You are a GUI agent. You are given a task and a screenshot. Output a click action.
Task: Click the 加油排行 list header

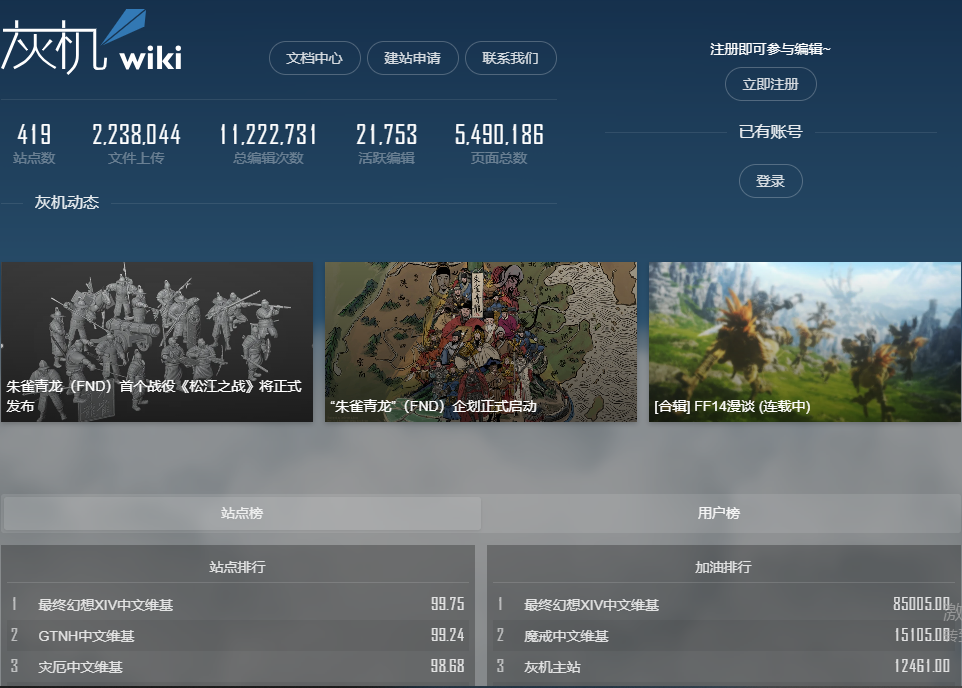723,567
